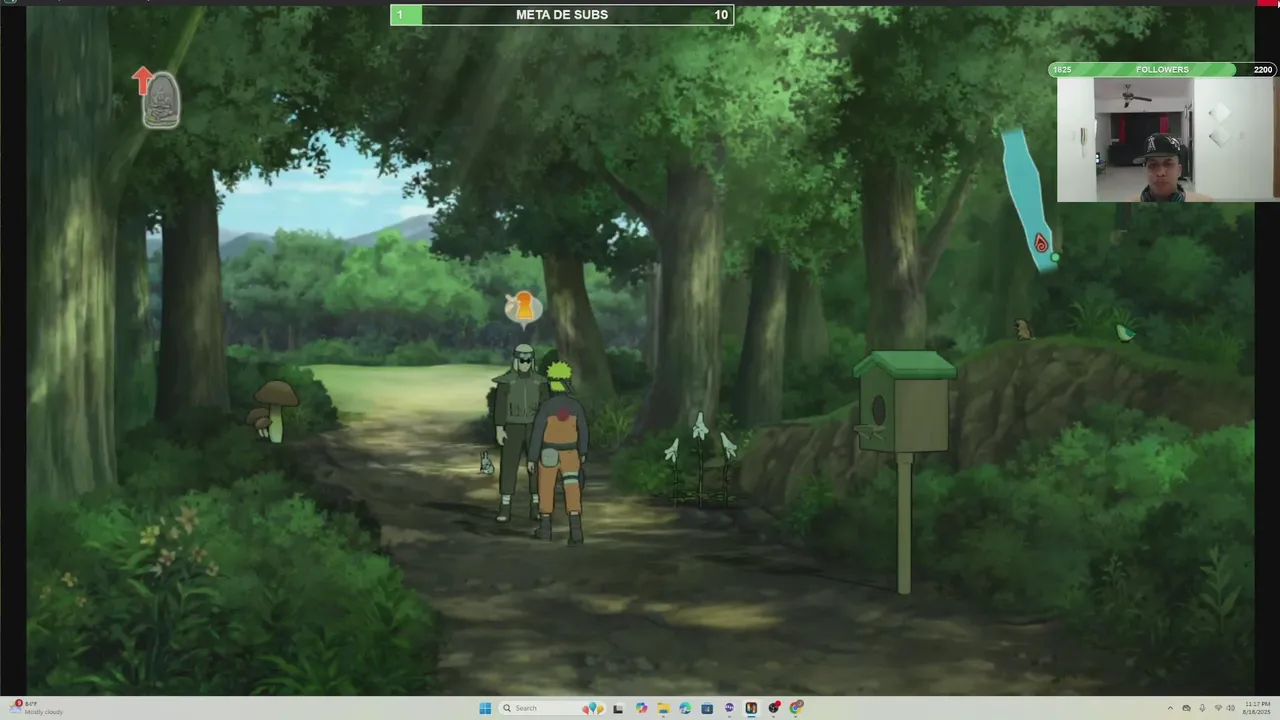Click the masked ninja NPC
Viewport: 1280px width, 720px height.
tap(518, 430)
